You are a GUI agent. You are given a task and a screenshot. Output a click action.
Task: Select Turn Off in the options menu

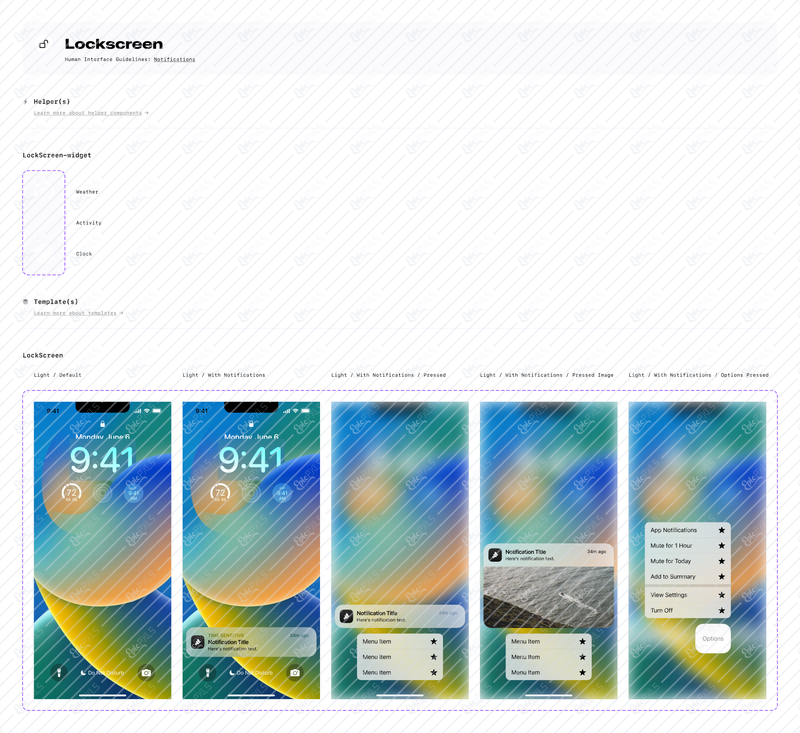pyautogui.click(x=688, y=610)
